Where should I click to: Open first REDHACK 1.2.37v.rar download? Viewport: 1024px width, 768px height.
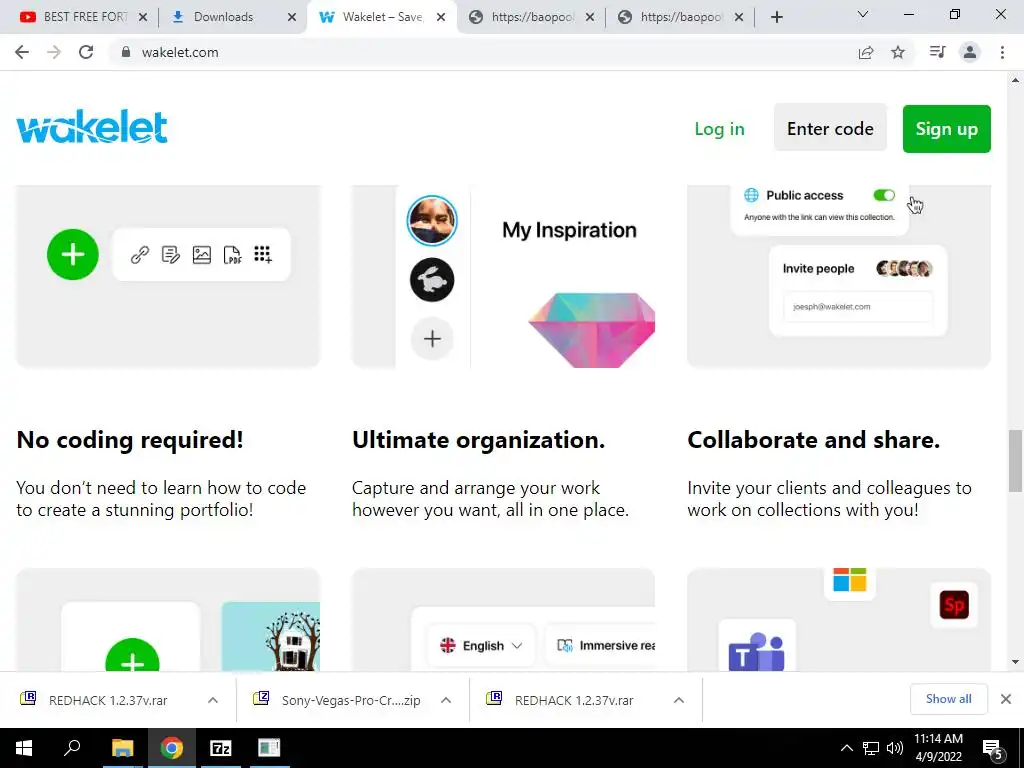click(x=108, y=700)
